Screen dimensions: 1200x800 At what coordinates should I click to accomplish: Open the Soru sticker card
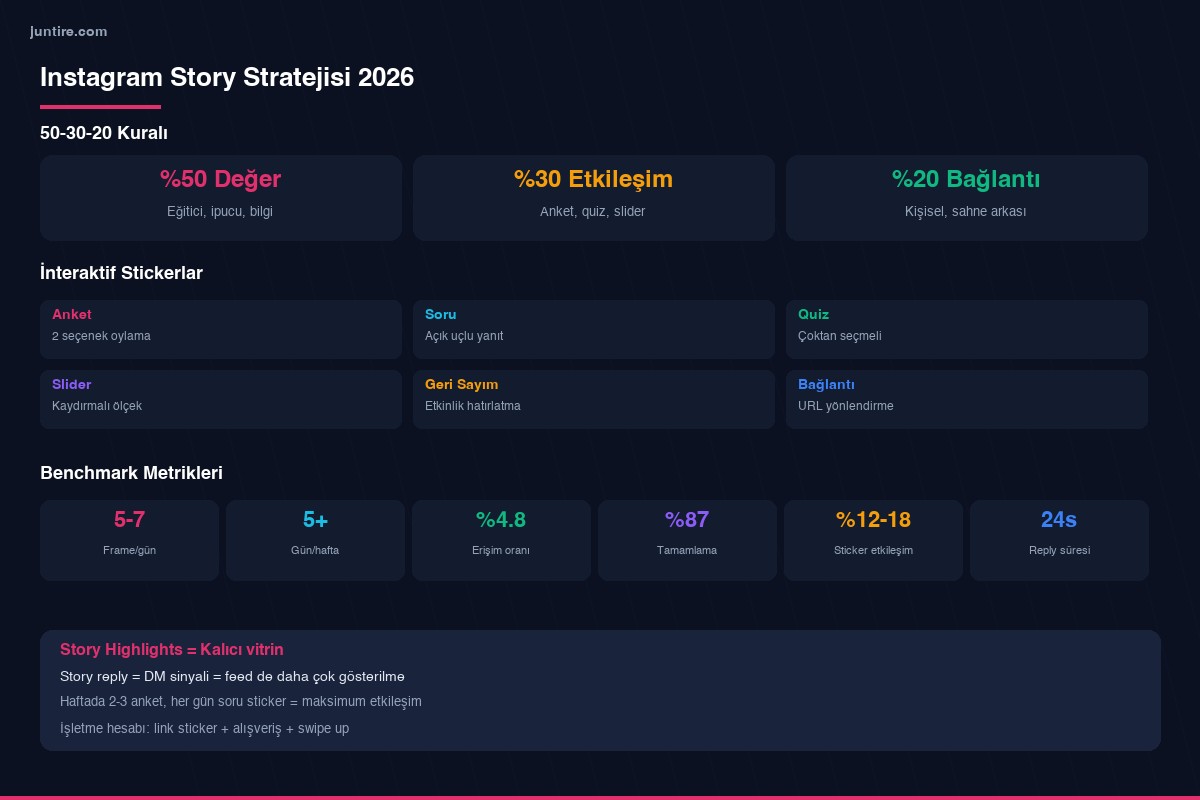tap(594, 329)
